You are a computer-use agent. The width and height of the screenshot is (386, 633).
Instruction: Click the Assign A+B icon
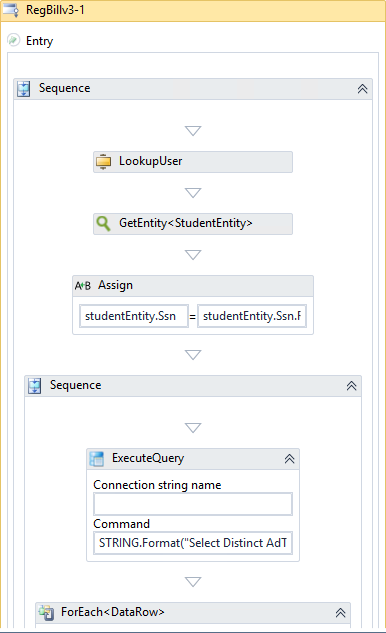pos(83,286)
